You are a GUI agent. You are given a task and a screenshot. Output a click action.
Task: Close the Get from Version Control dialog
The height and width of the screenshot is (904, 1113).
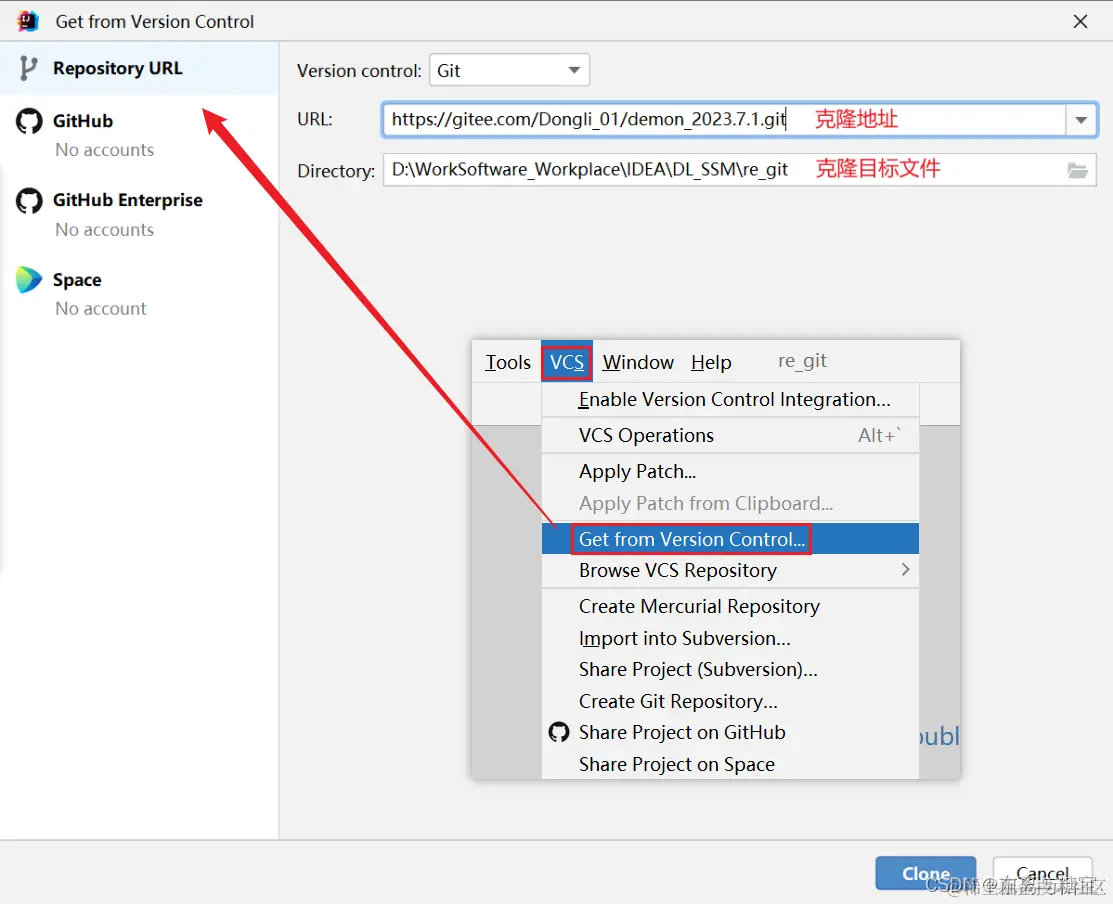(x=1080, y=21)
